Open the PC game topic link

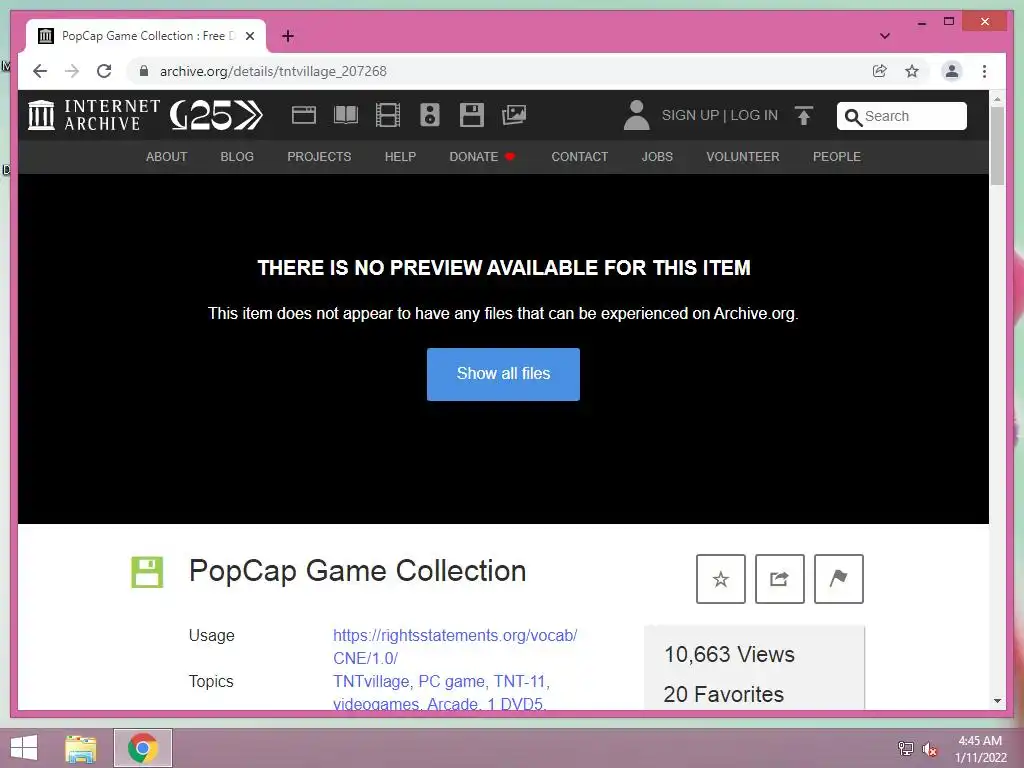coord(451,681)
